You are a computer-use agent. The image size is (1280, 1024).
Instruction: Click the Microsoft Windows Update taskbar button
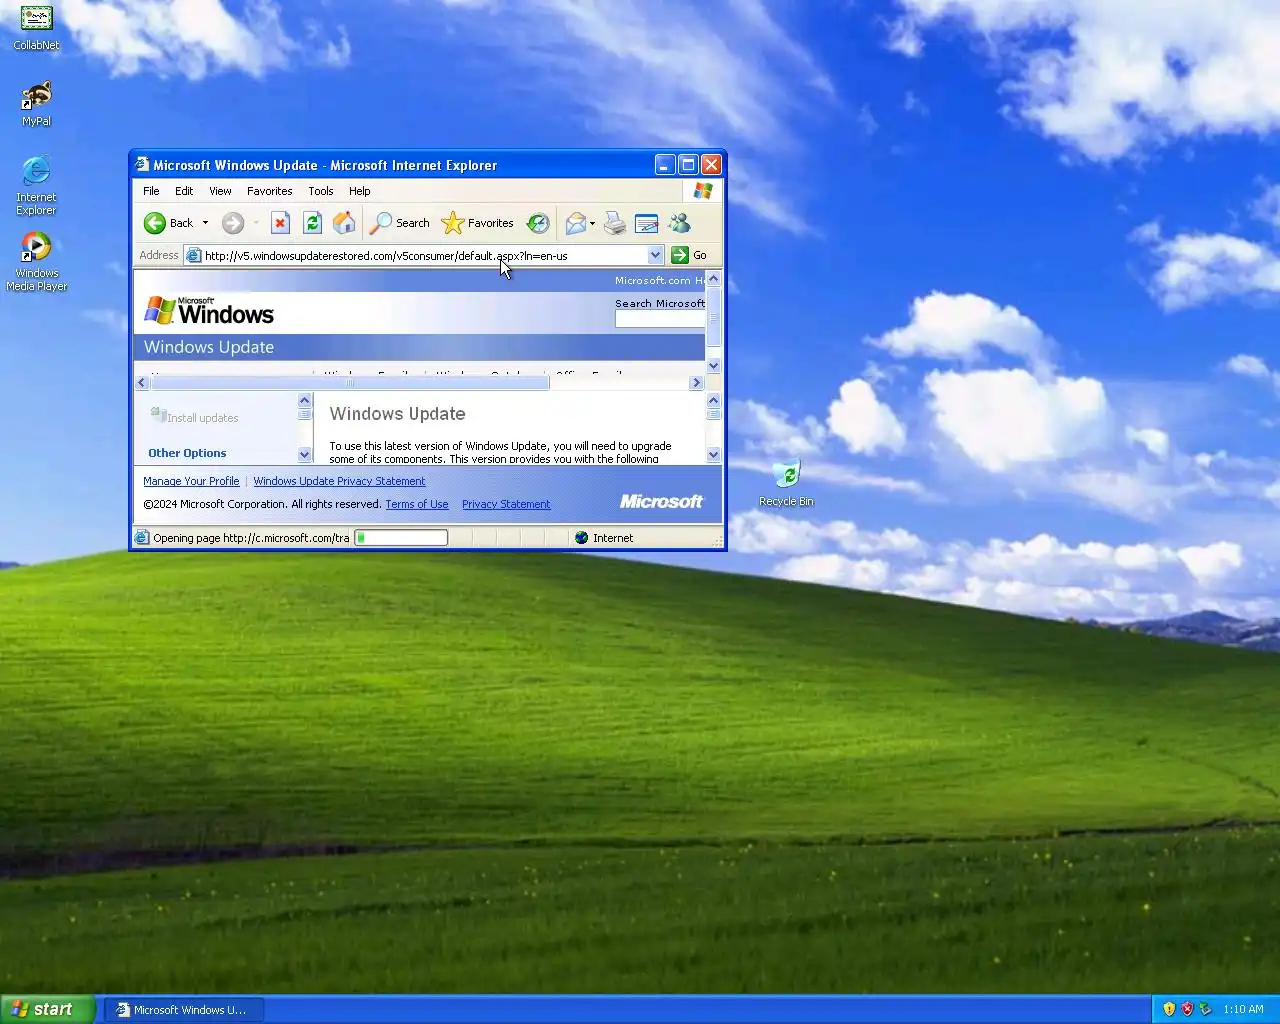coord(183,1010)
